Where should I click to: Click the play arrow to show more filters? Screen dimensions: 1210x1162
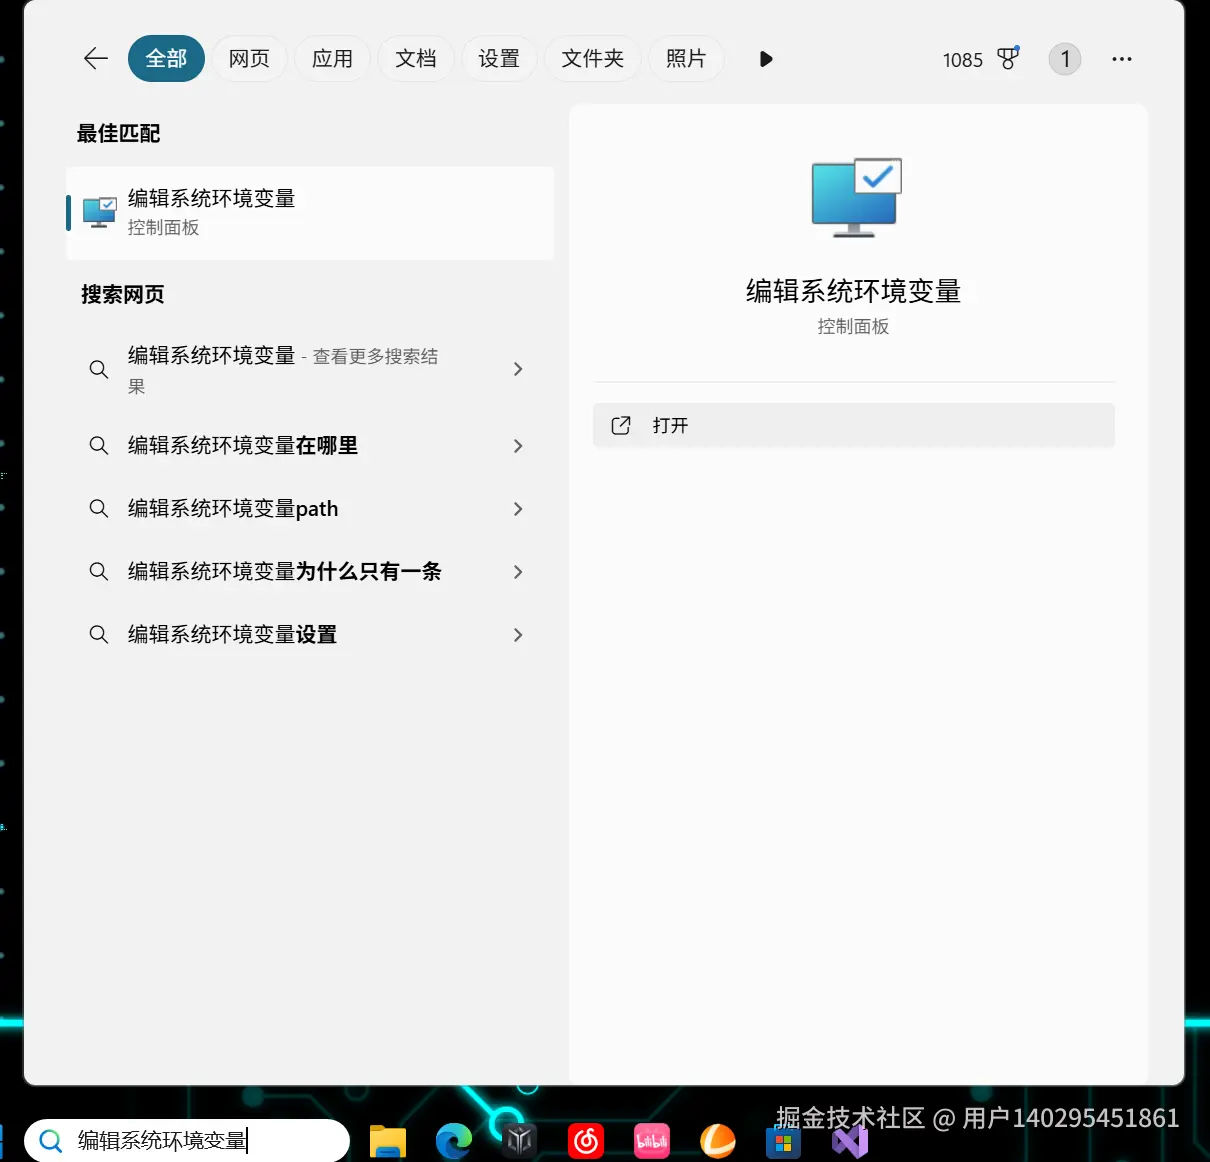point(766,59)
